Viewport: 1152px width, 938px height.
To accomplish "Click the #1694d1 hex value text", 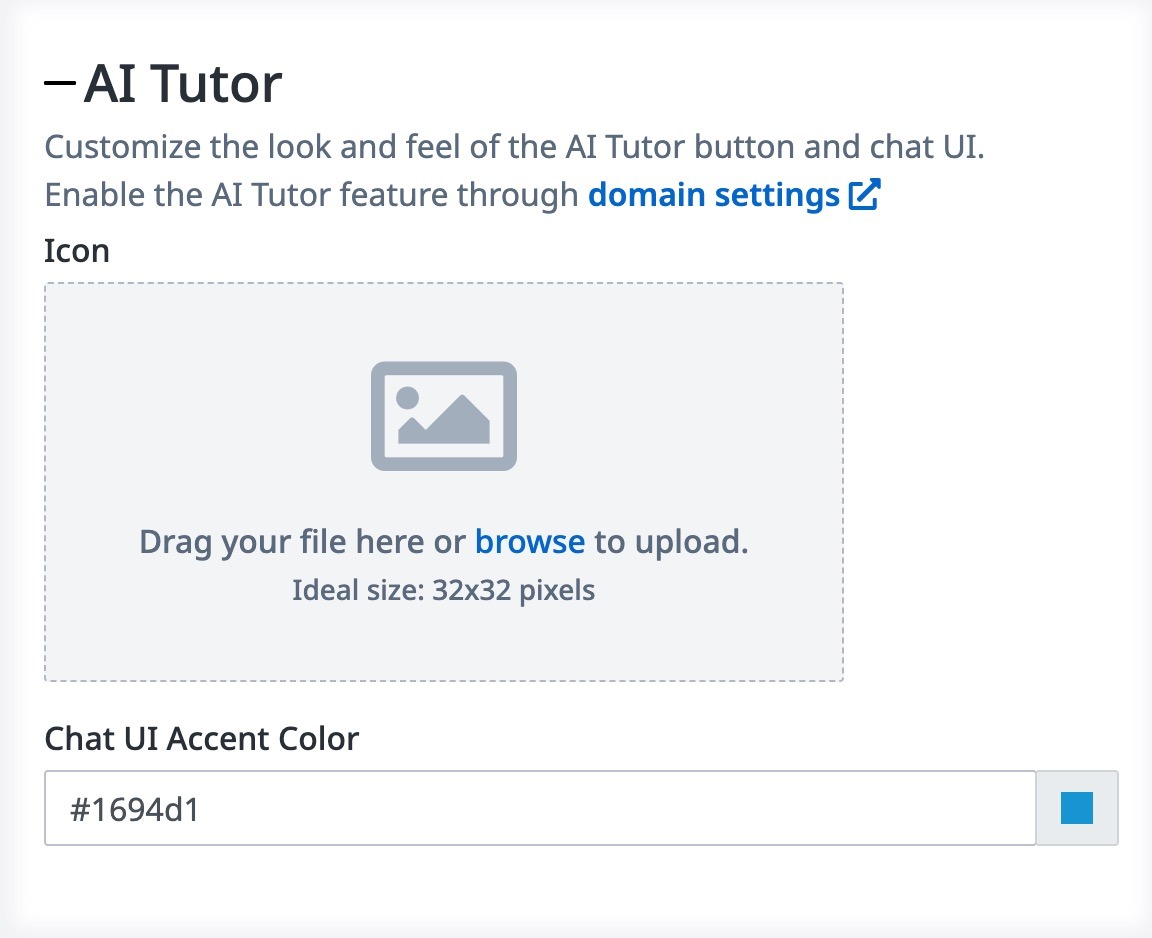I will pos(135,809).
